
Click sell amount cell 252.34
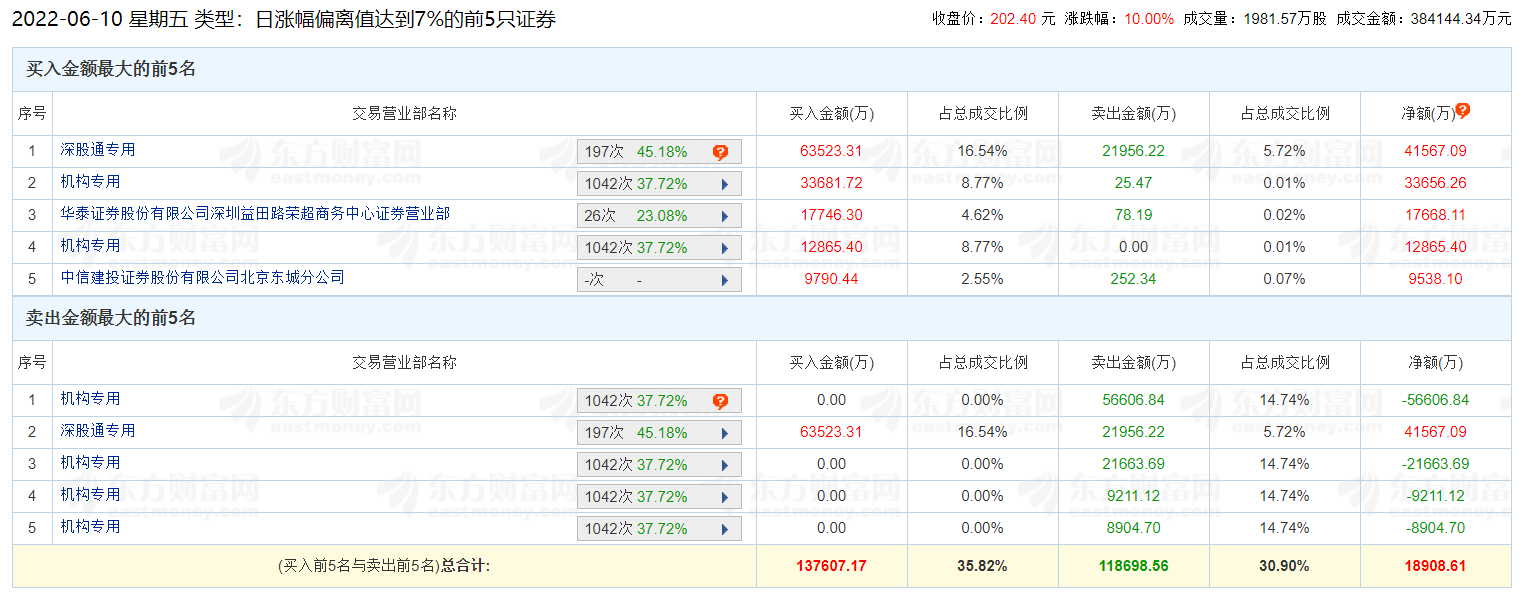[1134, 279]
